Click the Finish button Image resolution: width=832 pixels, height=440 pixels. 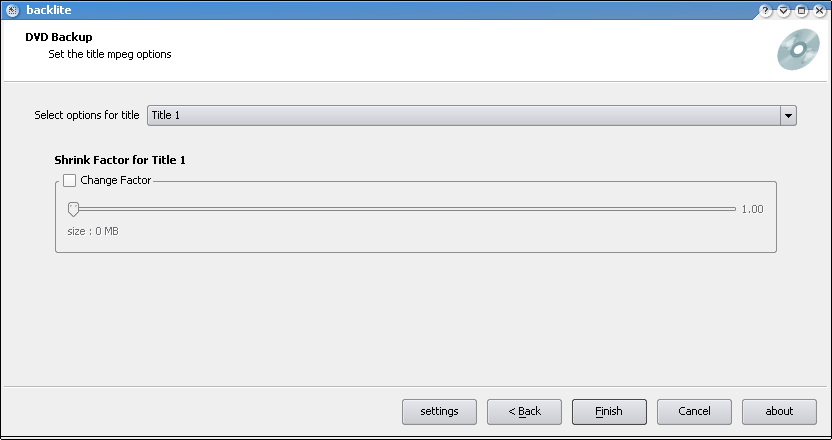(x=609, y=411)
